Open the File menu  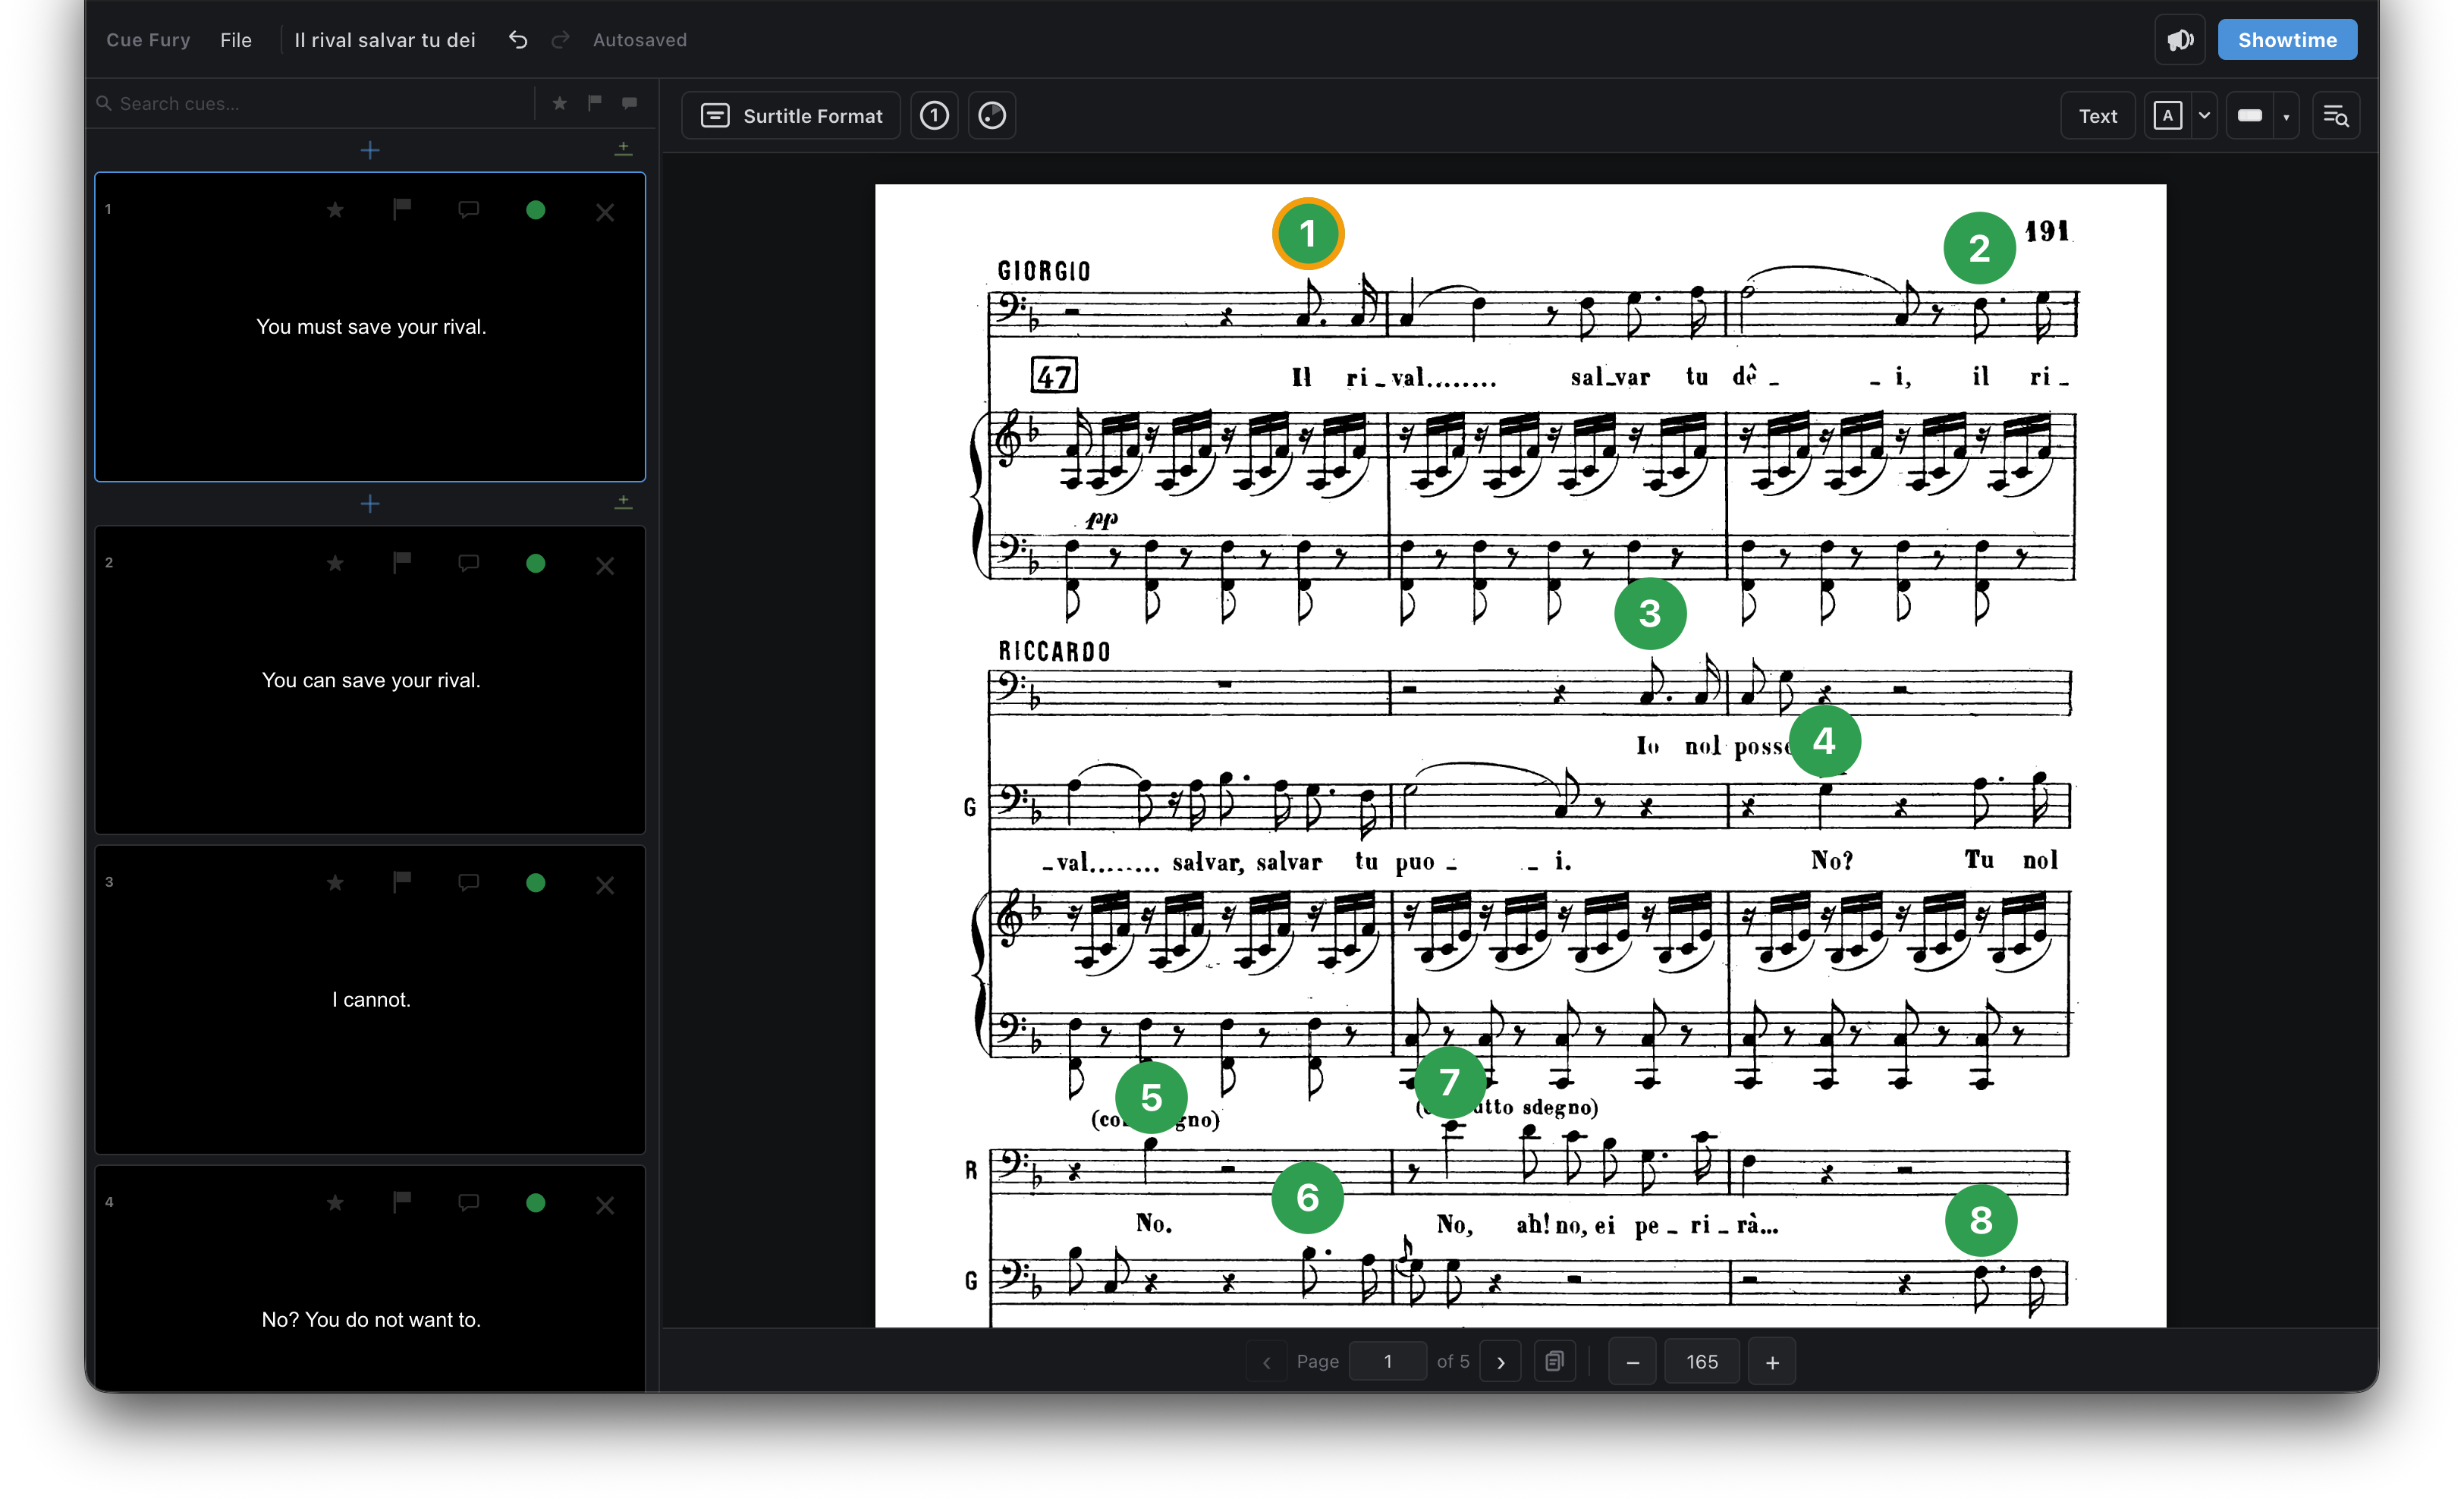(x=236, y=40)
